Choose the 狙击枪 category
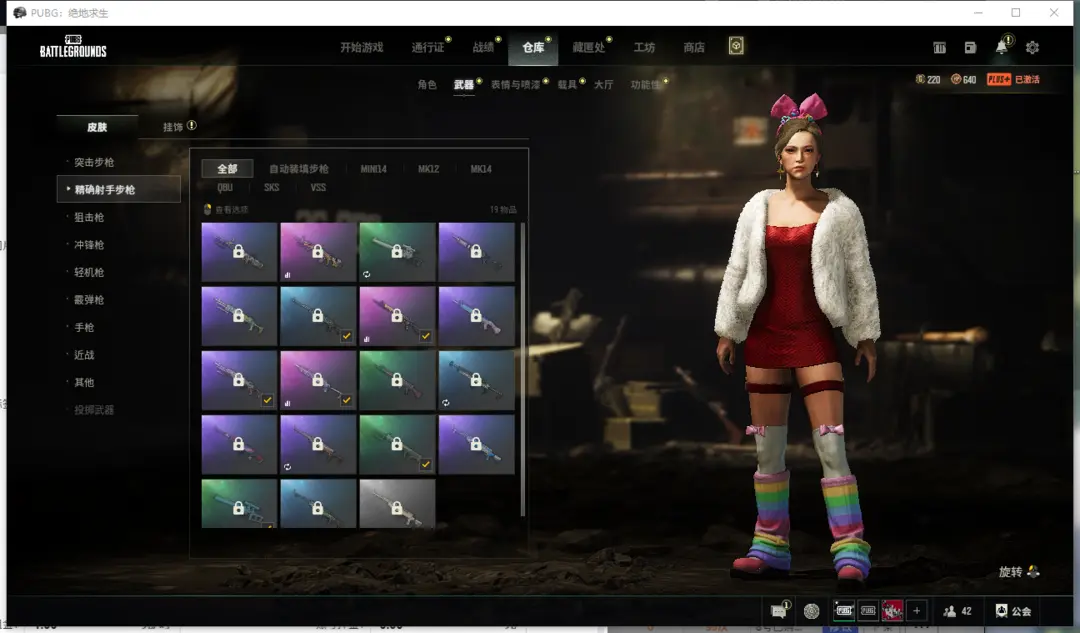Viewport: 1080px width, 633px height. (89, 217)
